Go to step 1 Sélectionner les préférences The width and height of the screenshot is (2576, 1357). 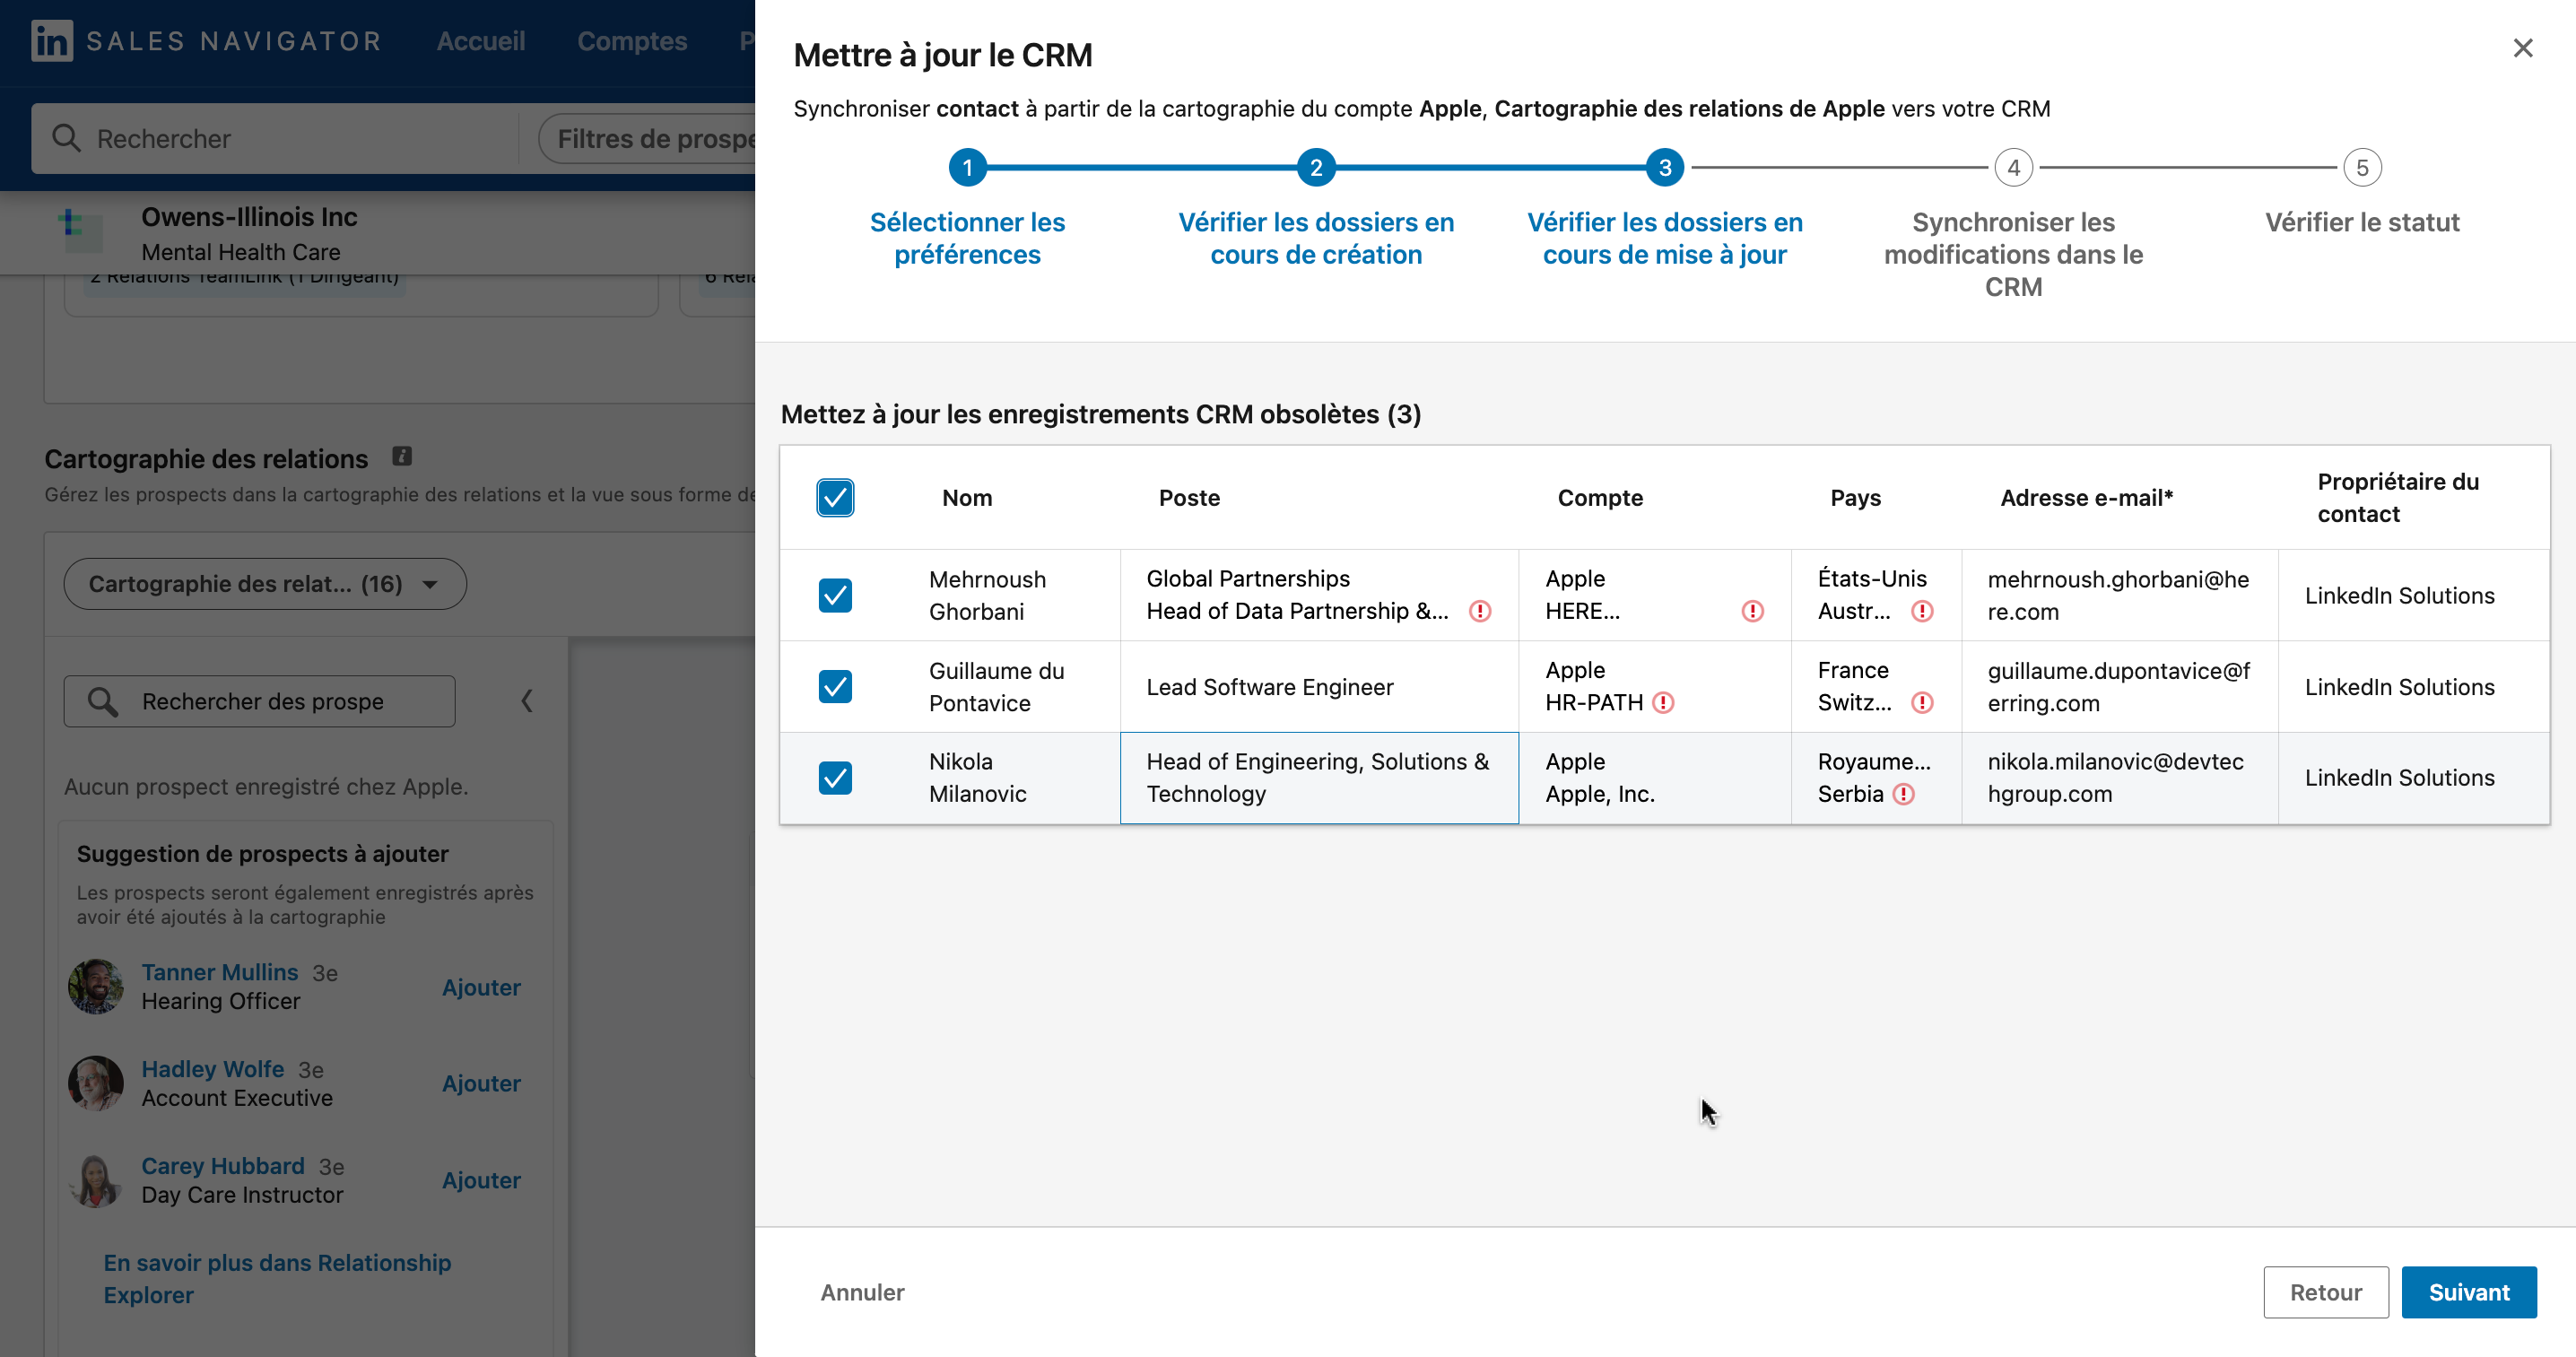pos(967,168)
